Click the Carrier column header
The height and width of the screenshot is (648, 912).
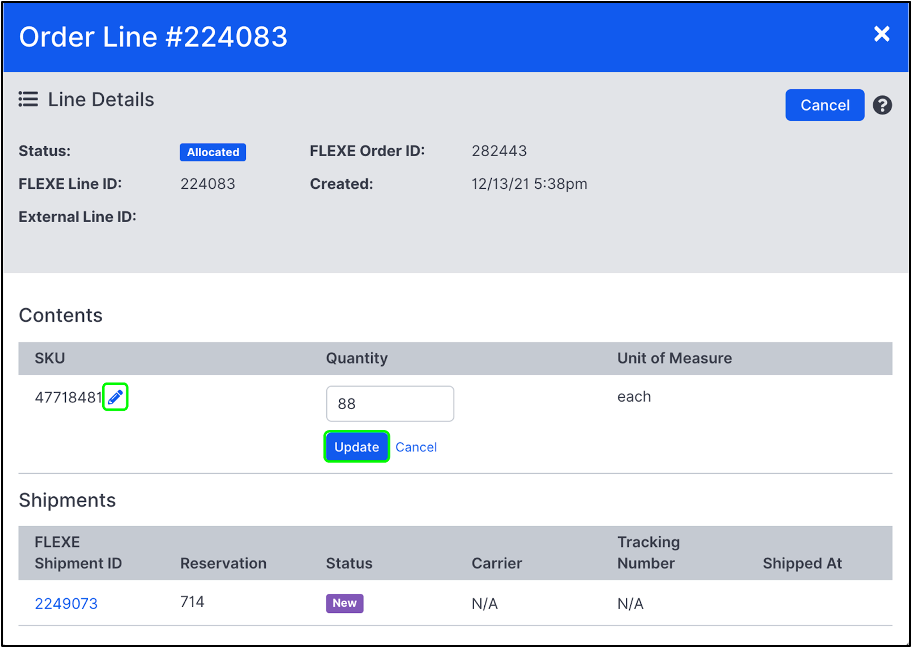497,564
